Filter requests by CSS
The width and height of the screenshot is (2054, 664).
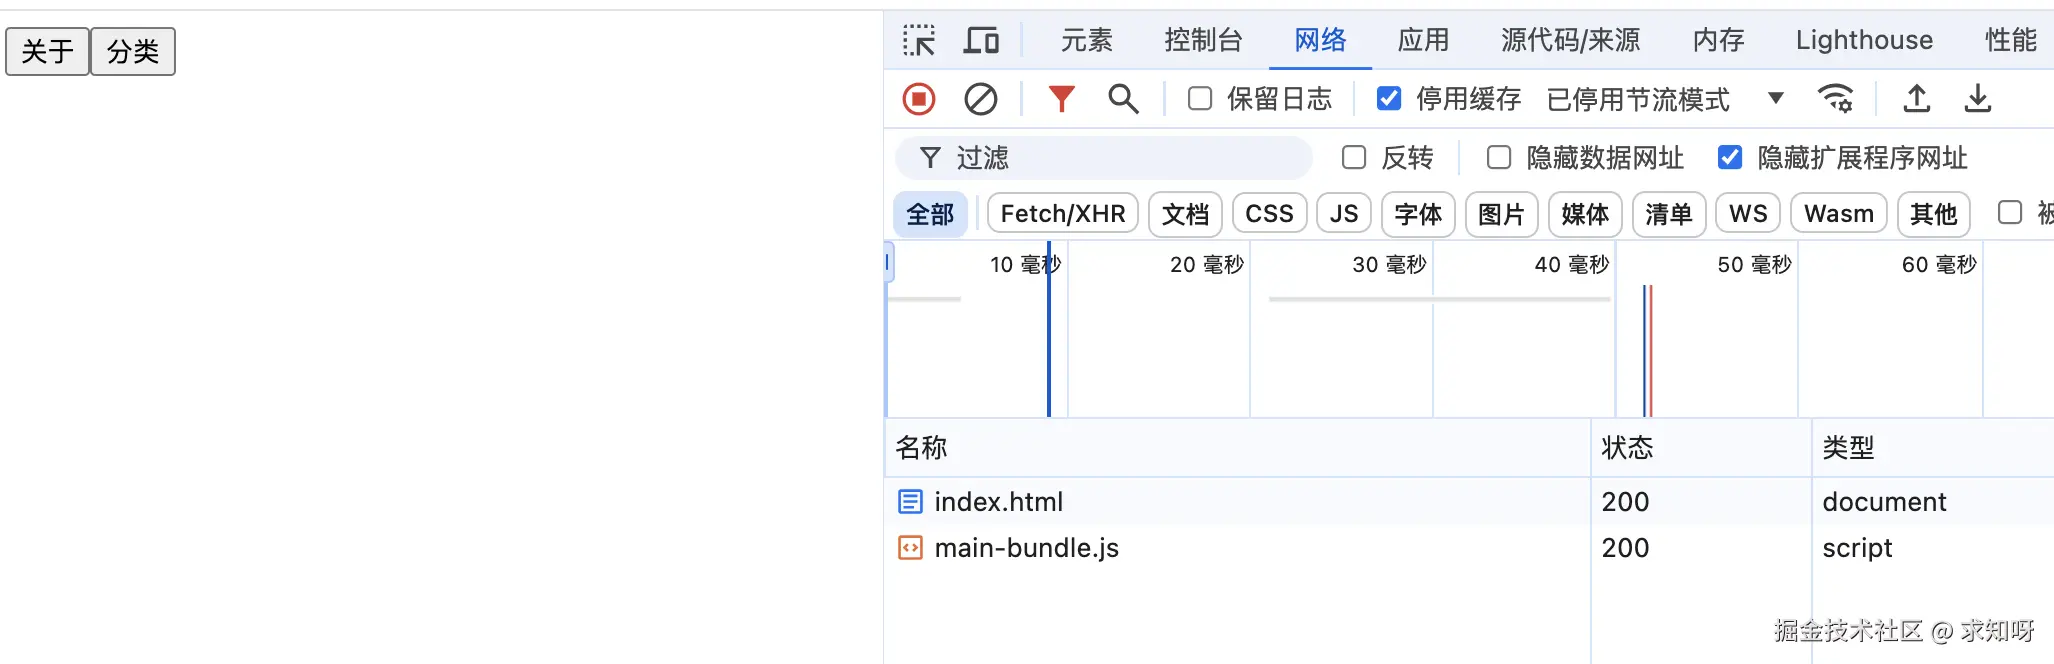pyautogui.click(x=1269, y=214)
